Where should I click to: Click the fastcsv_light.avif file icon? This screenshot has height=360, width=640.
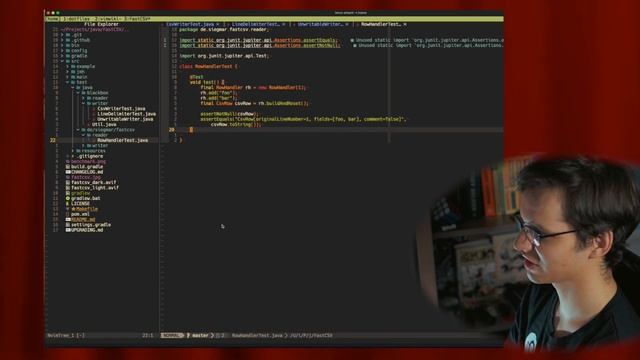[x=68, y=188]
